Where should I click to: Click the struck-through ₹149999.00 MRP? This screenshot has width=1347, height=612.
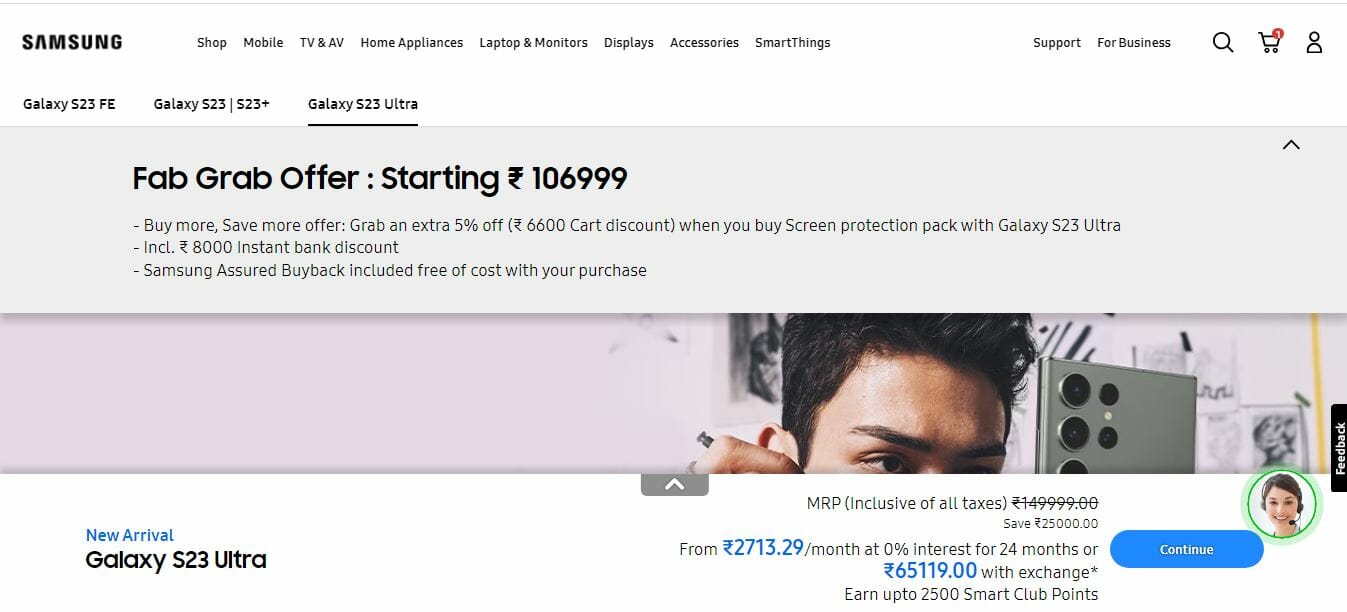[1055, 504]
